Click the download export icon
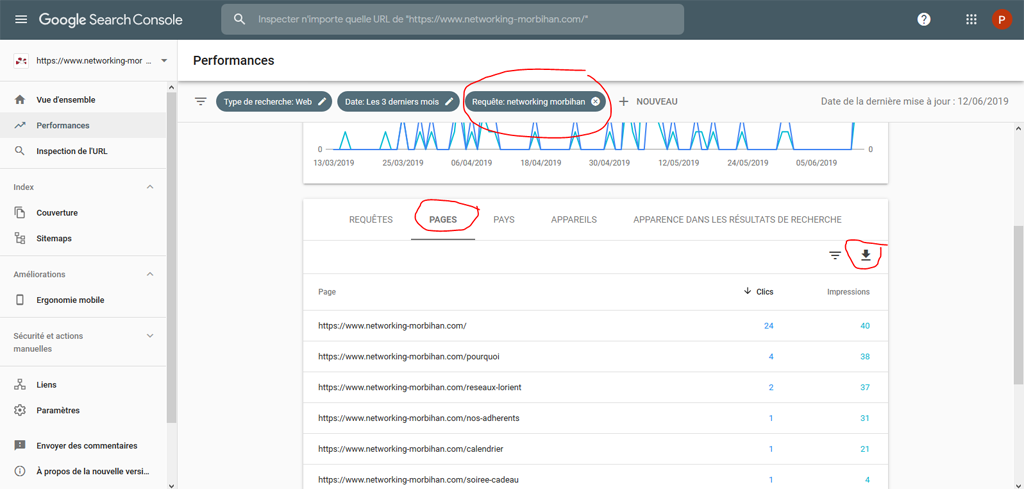Screen dimensions: 1024x489 866,255
